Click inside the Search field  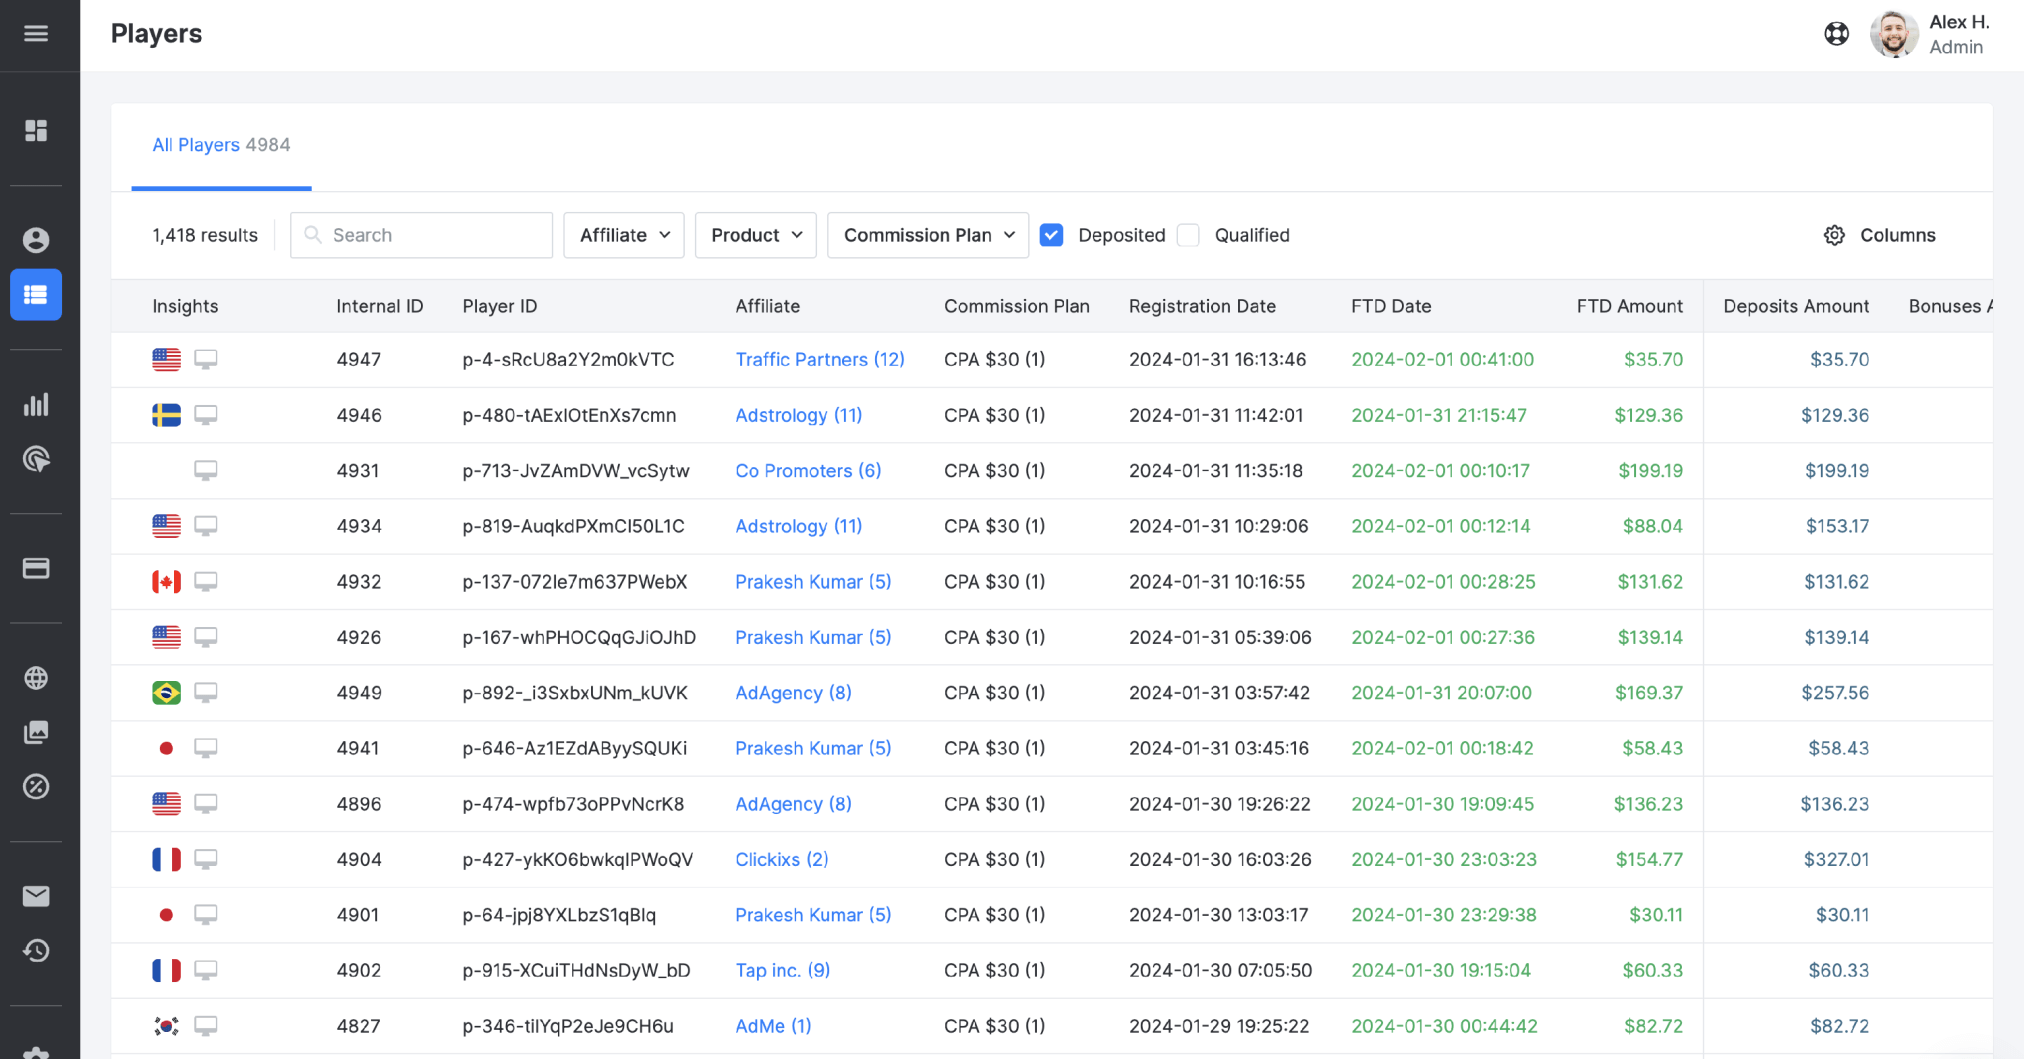tap(420, 235)
